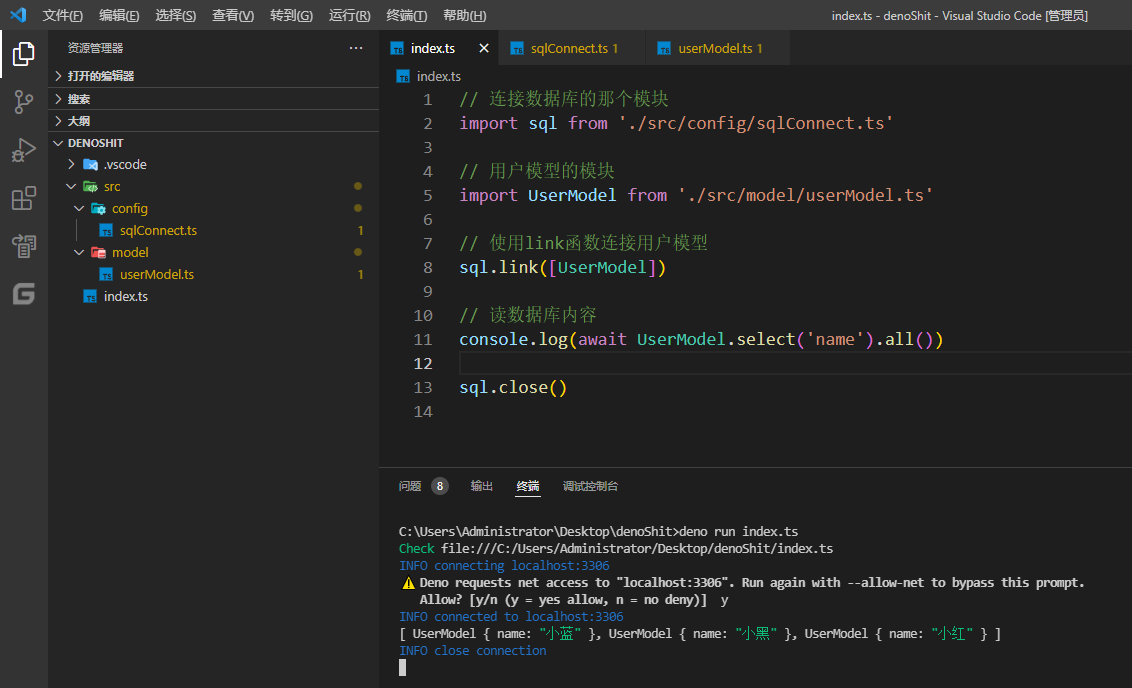The image size is (1132, 688).
Task: Click TypeScript icon of sqlConnect.ts in tree
Action: (x=106, y=231)
